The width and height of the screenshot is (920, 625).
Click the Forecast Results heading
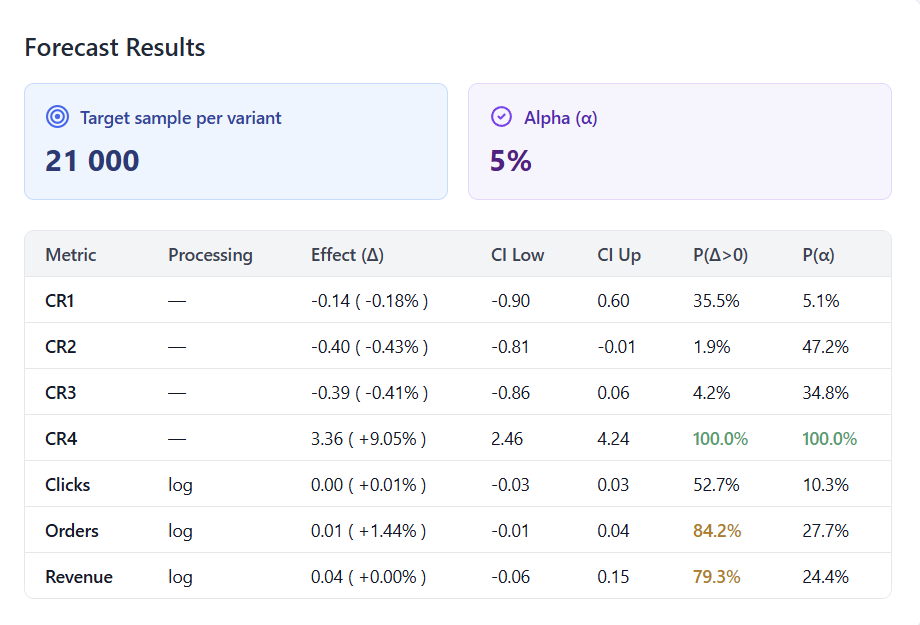tap(114, 47)
